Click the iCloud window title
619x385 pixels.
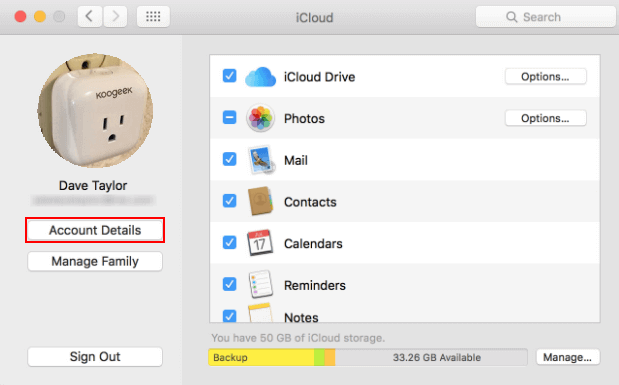pyautogui.click(x=315, y=17)
